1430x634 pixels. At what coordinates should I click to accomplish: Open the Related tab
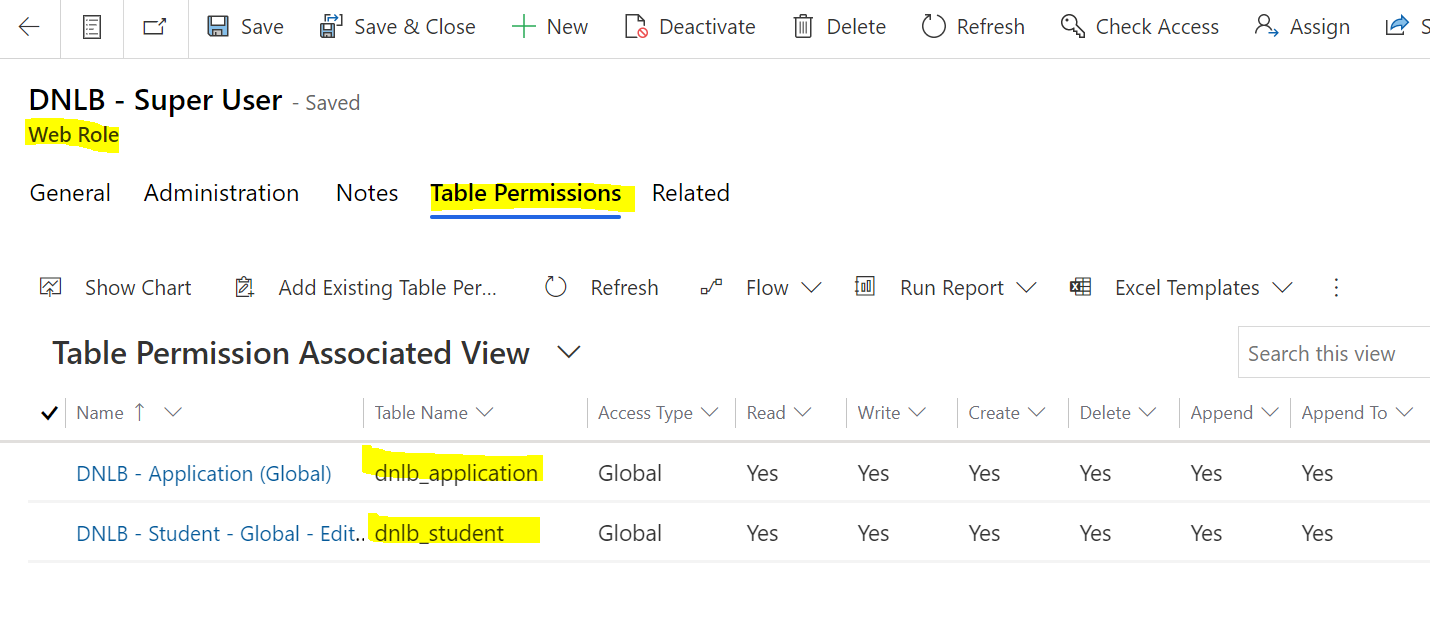point(690,193)
